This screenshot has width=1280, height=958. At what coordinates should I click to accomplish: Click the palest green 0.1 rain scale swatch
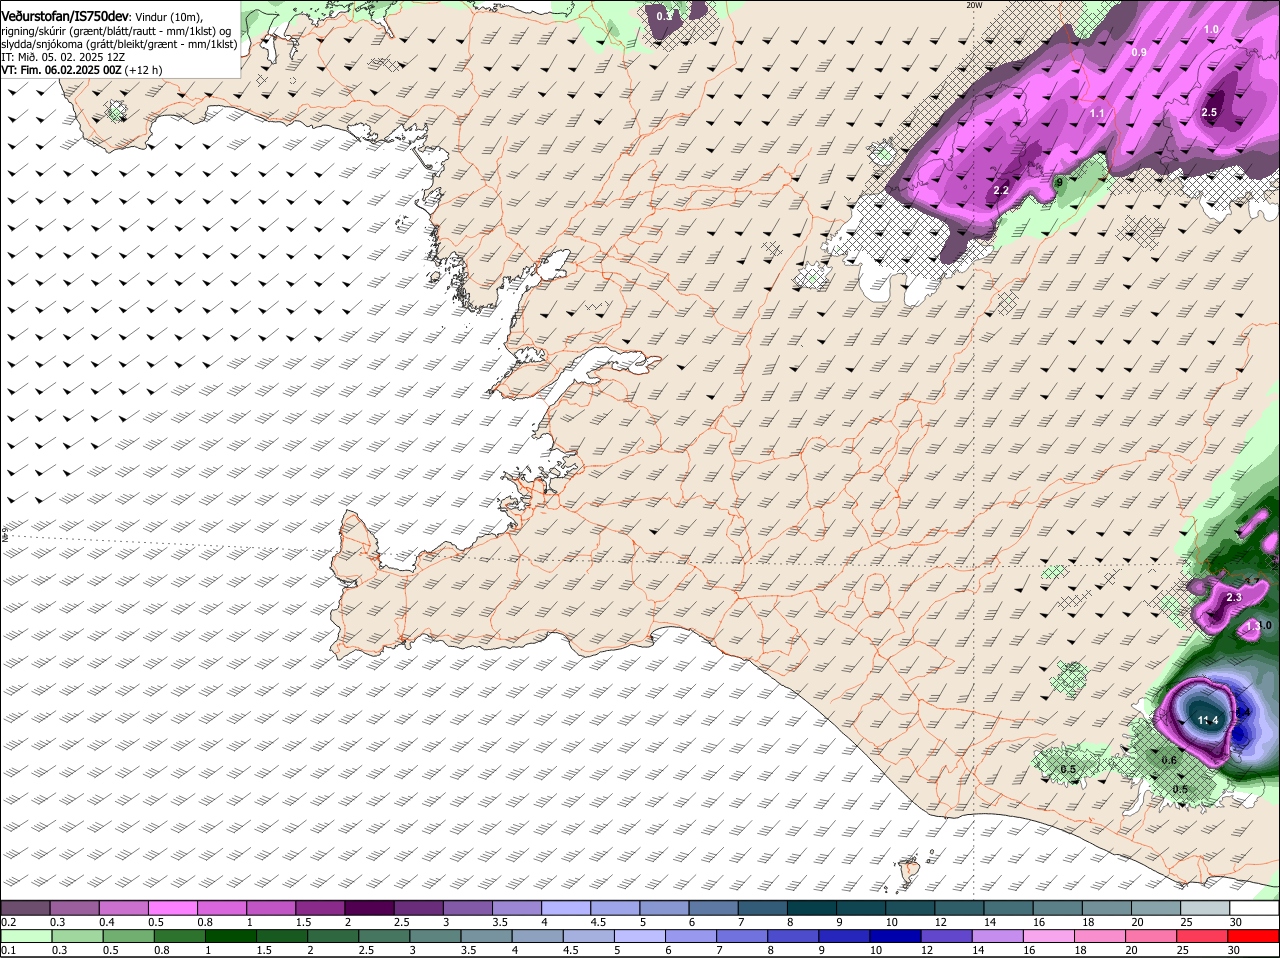25,935
